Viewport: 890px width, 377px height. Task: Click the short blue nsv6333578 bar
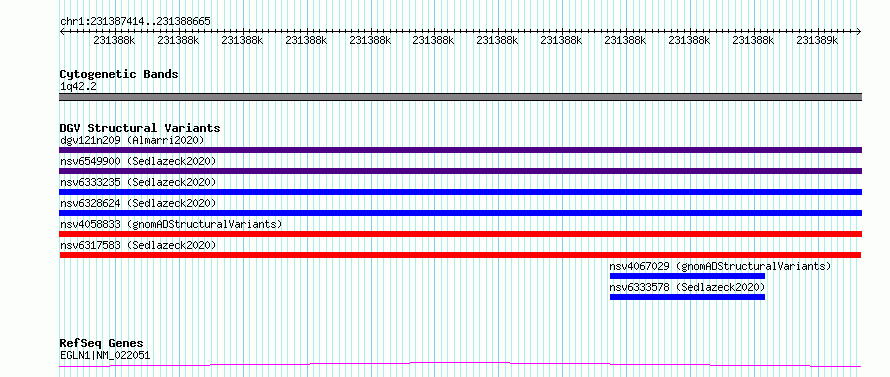pyautogui.click(x=687, y=297)
